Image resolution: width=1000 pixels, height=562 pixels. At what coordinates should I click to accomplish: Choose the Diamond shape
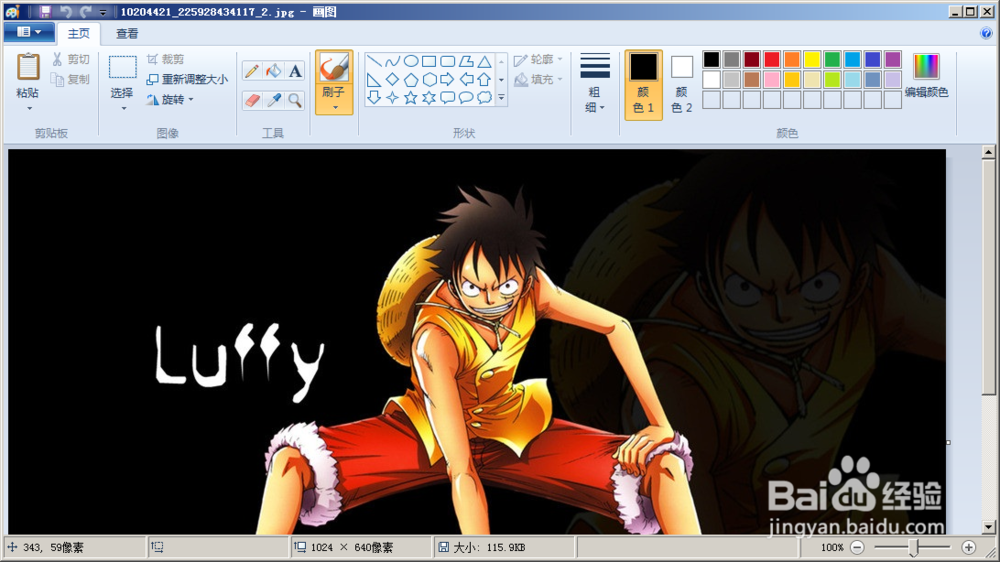point(392,79)
